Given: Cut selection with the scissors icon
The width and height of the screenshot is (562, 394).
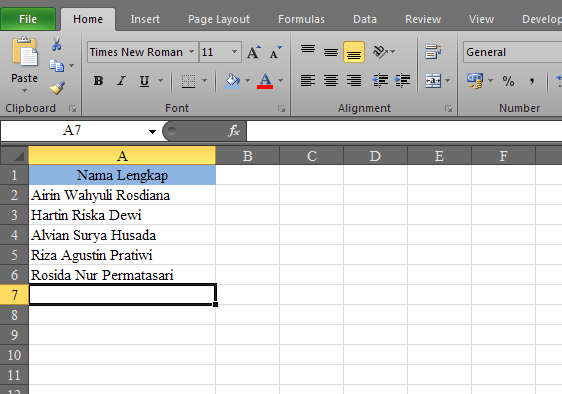Looking at the screenshot, I should point(56,44).
